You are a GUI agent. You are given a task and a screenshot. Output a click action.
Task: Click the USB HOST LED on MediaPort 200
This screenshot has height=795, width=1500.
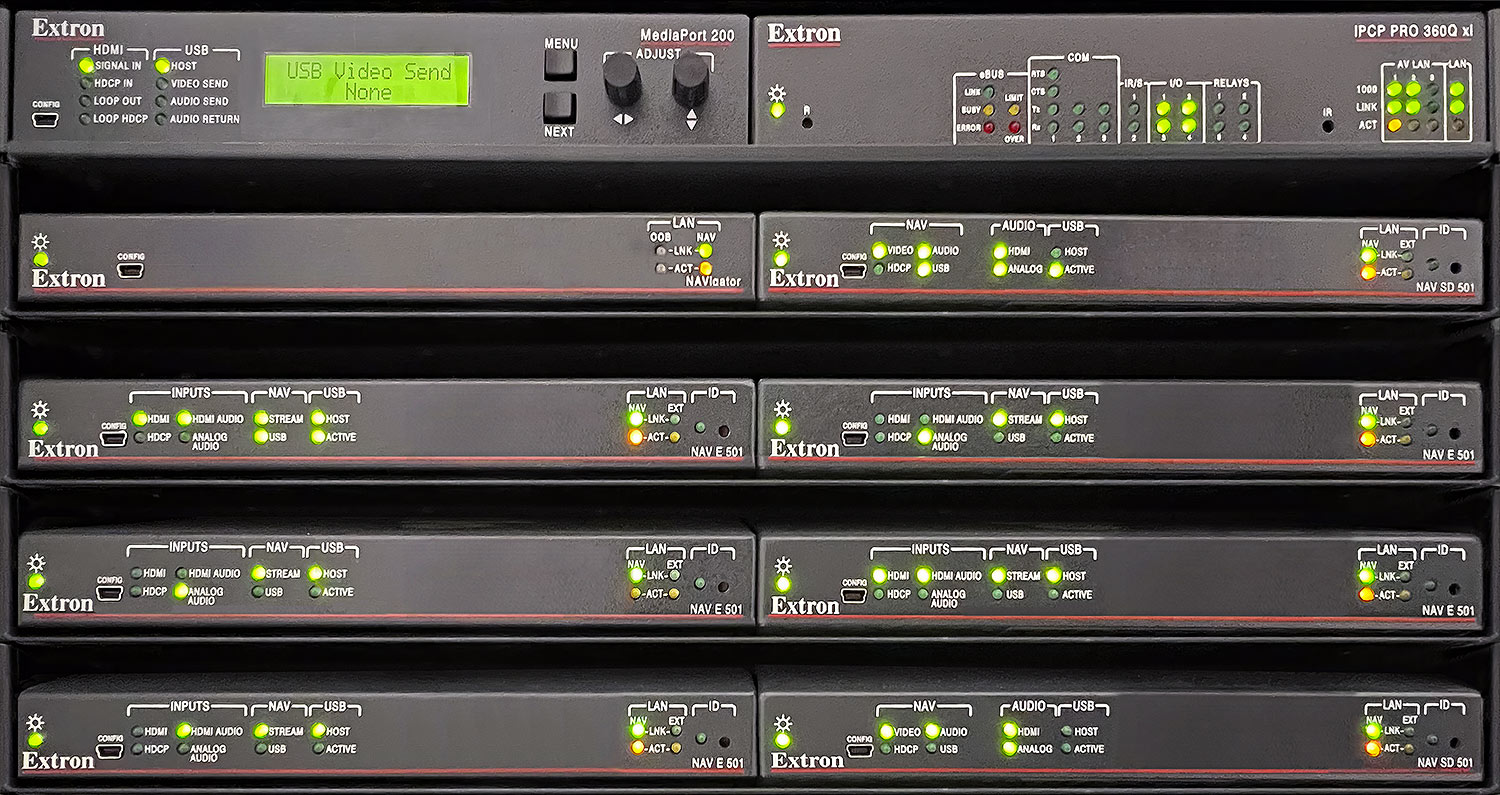click(x=161, y=66)
